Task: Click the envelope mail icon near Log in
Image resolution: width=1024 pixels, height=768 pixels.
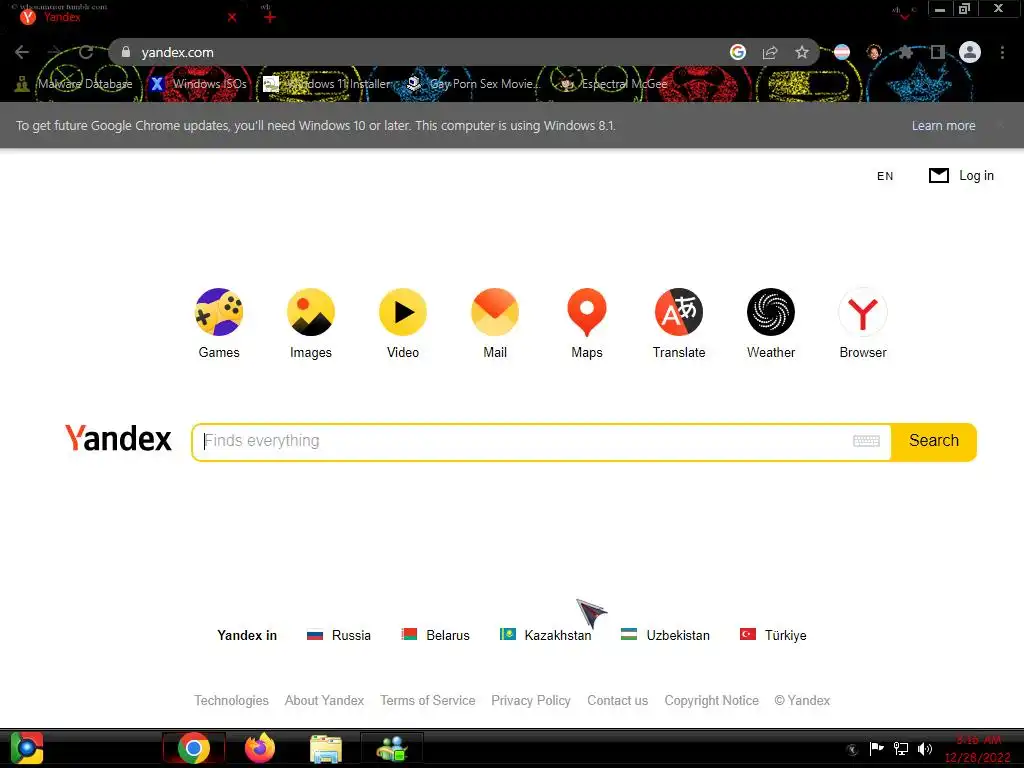Action: pyautogui.click(x=939, y=176)
